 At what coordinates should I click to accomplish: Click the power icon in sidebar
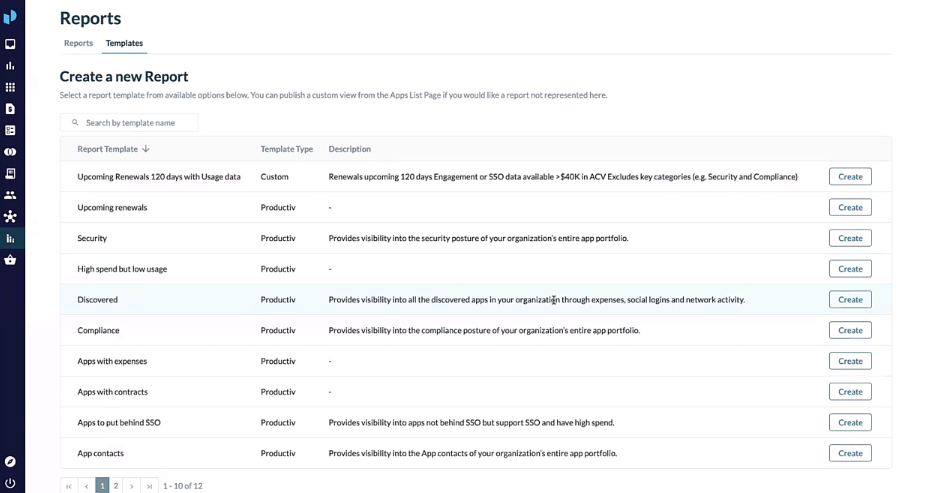[10, 483]
